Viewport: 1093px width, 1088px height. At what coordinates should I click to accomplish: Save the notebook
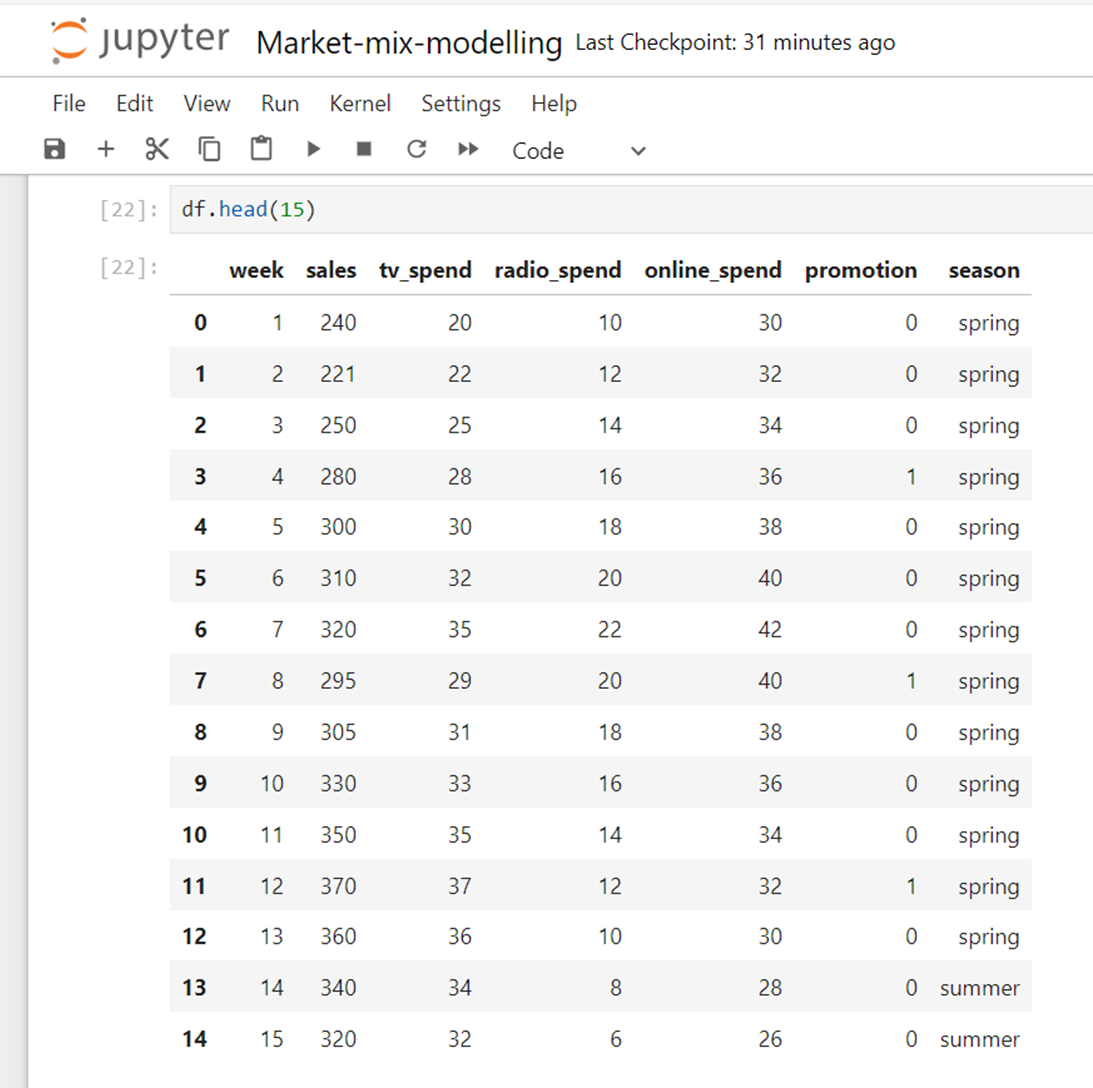point(53,148)
